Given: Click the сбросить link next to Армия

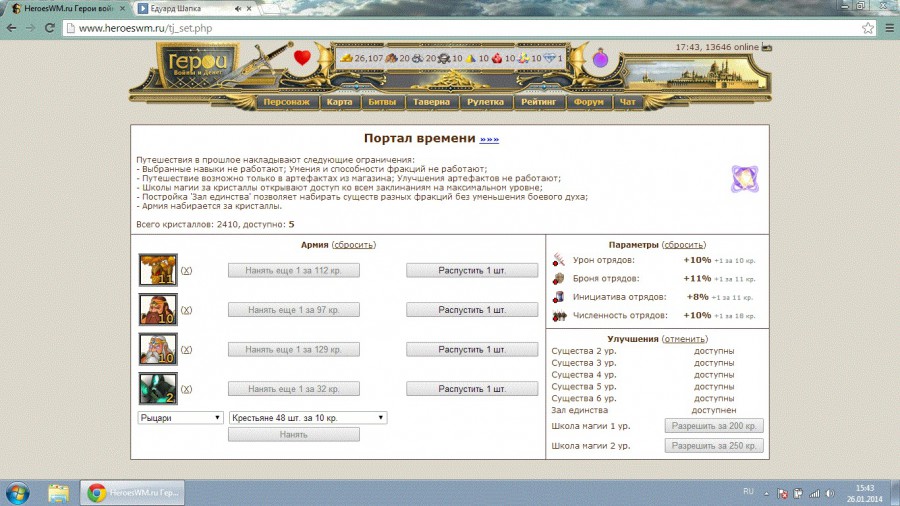Looking at the screenshot, I should pyautogui.click(x=354, y=245).
